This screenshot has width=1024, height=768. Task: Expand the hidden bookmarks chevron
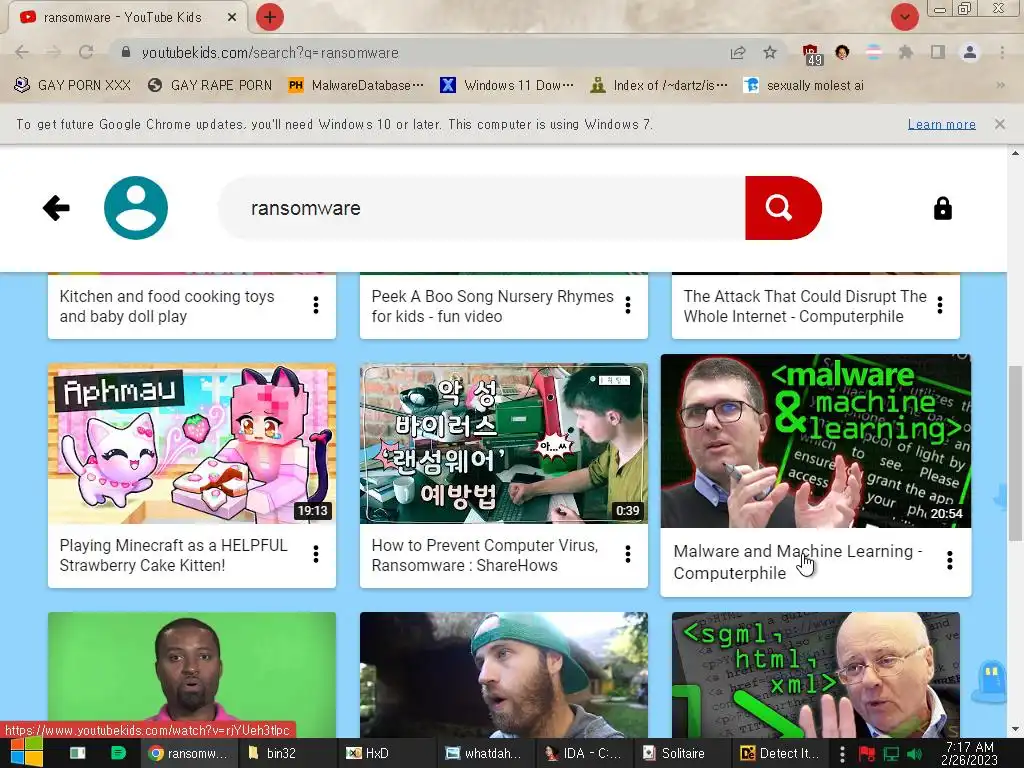(1000, 85)
